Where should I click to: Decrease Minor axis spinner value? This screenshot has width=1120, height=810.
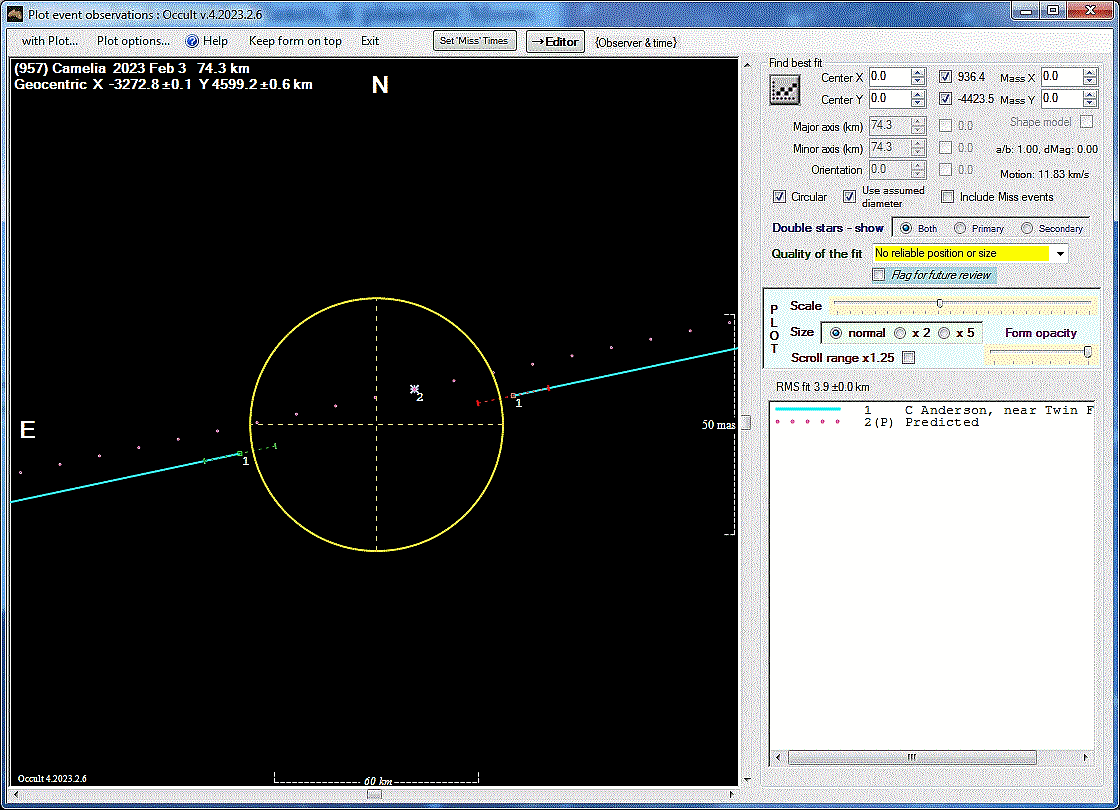coord(919,152)
